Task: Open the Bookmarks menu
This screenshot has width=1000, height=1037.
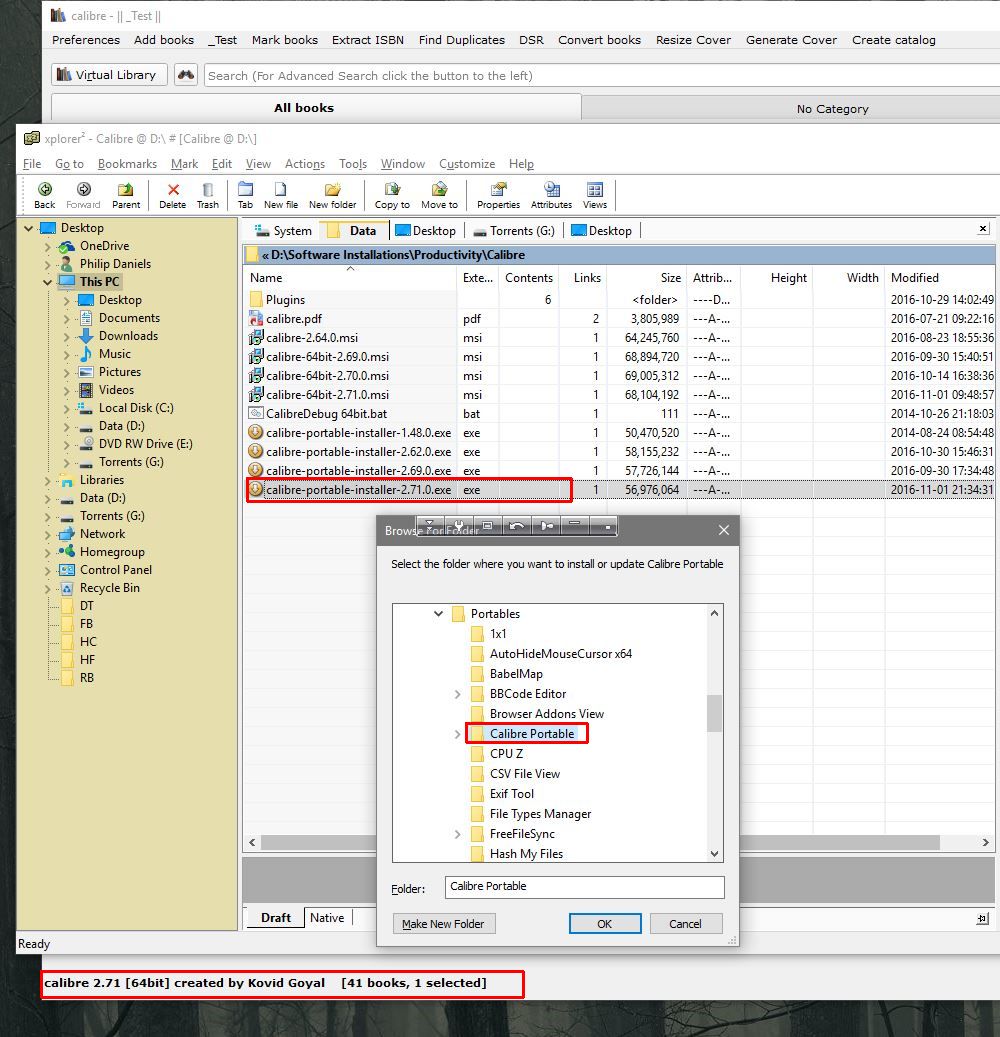Action: coord(127,164)
